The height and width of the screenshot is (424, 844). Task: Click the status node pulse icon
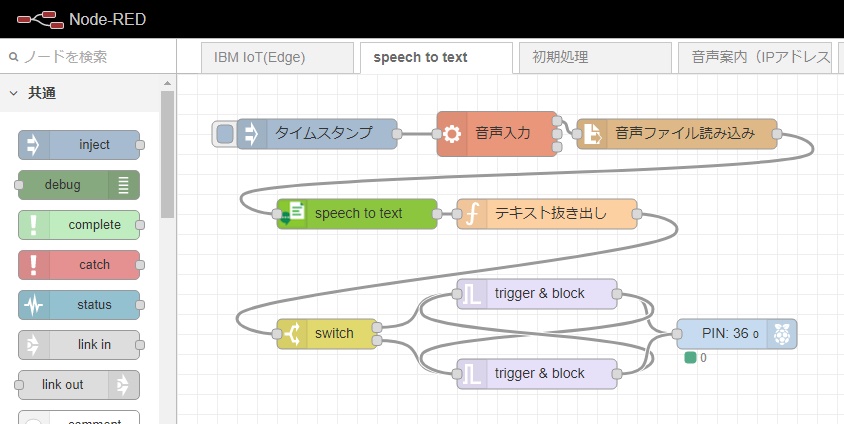[x=33, y=305]
